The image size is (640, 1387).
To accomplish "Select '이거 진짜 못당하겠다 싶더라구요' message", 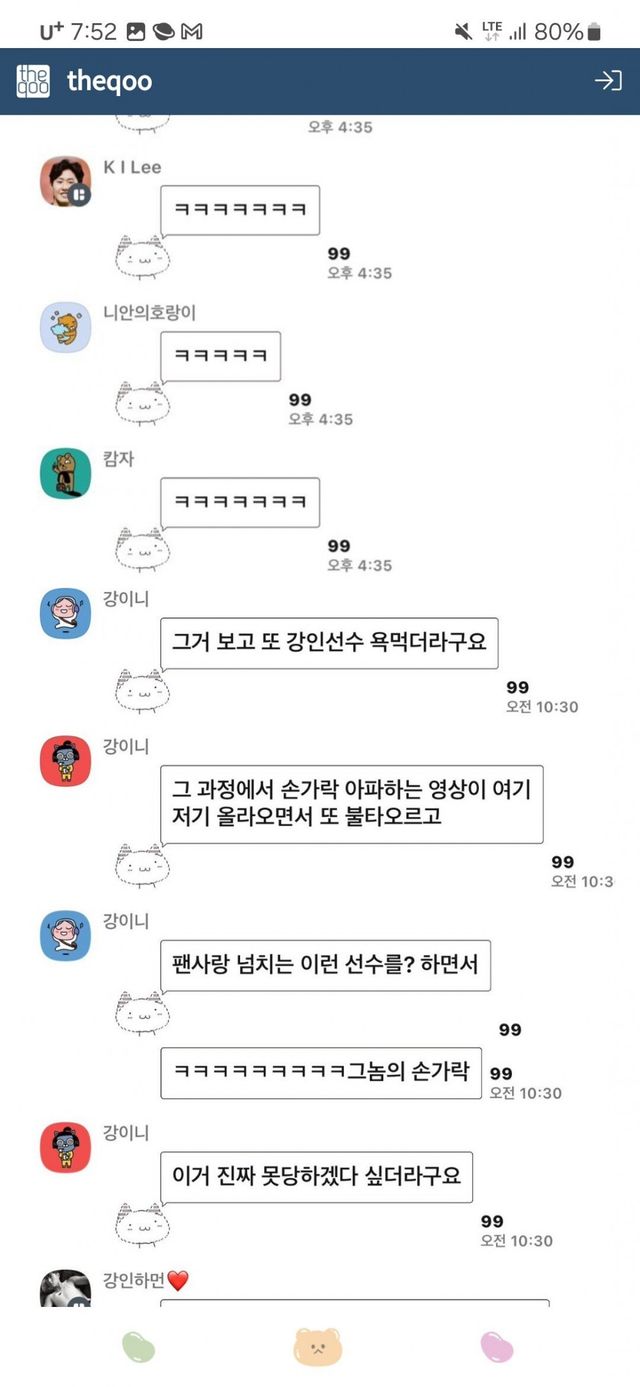I will (316, 1177).
